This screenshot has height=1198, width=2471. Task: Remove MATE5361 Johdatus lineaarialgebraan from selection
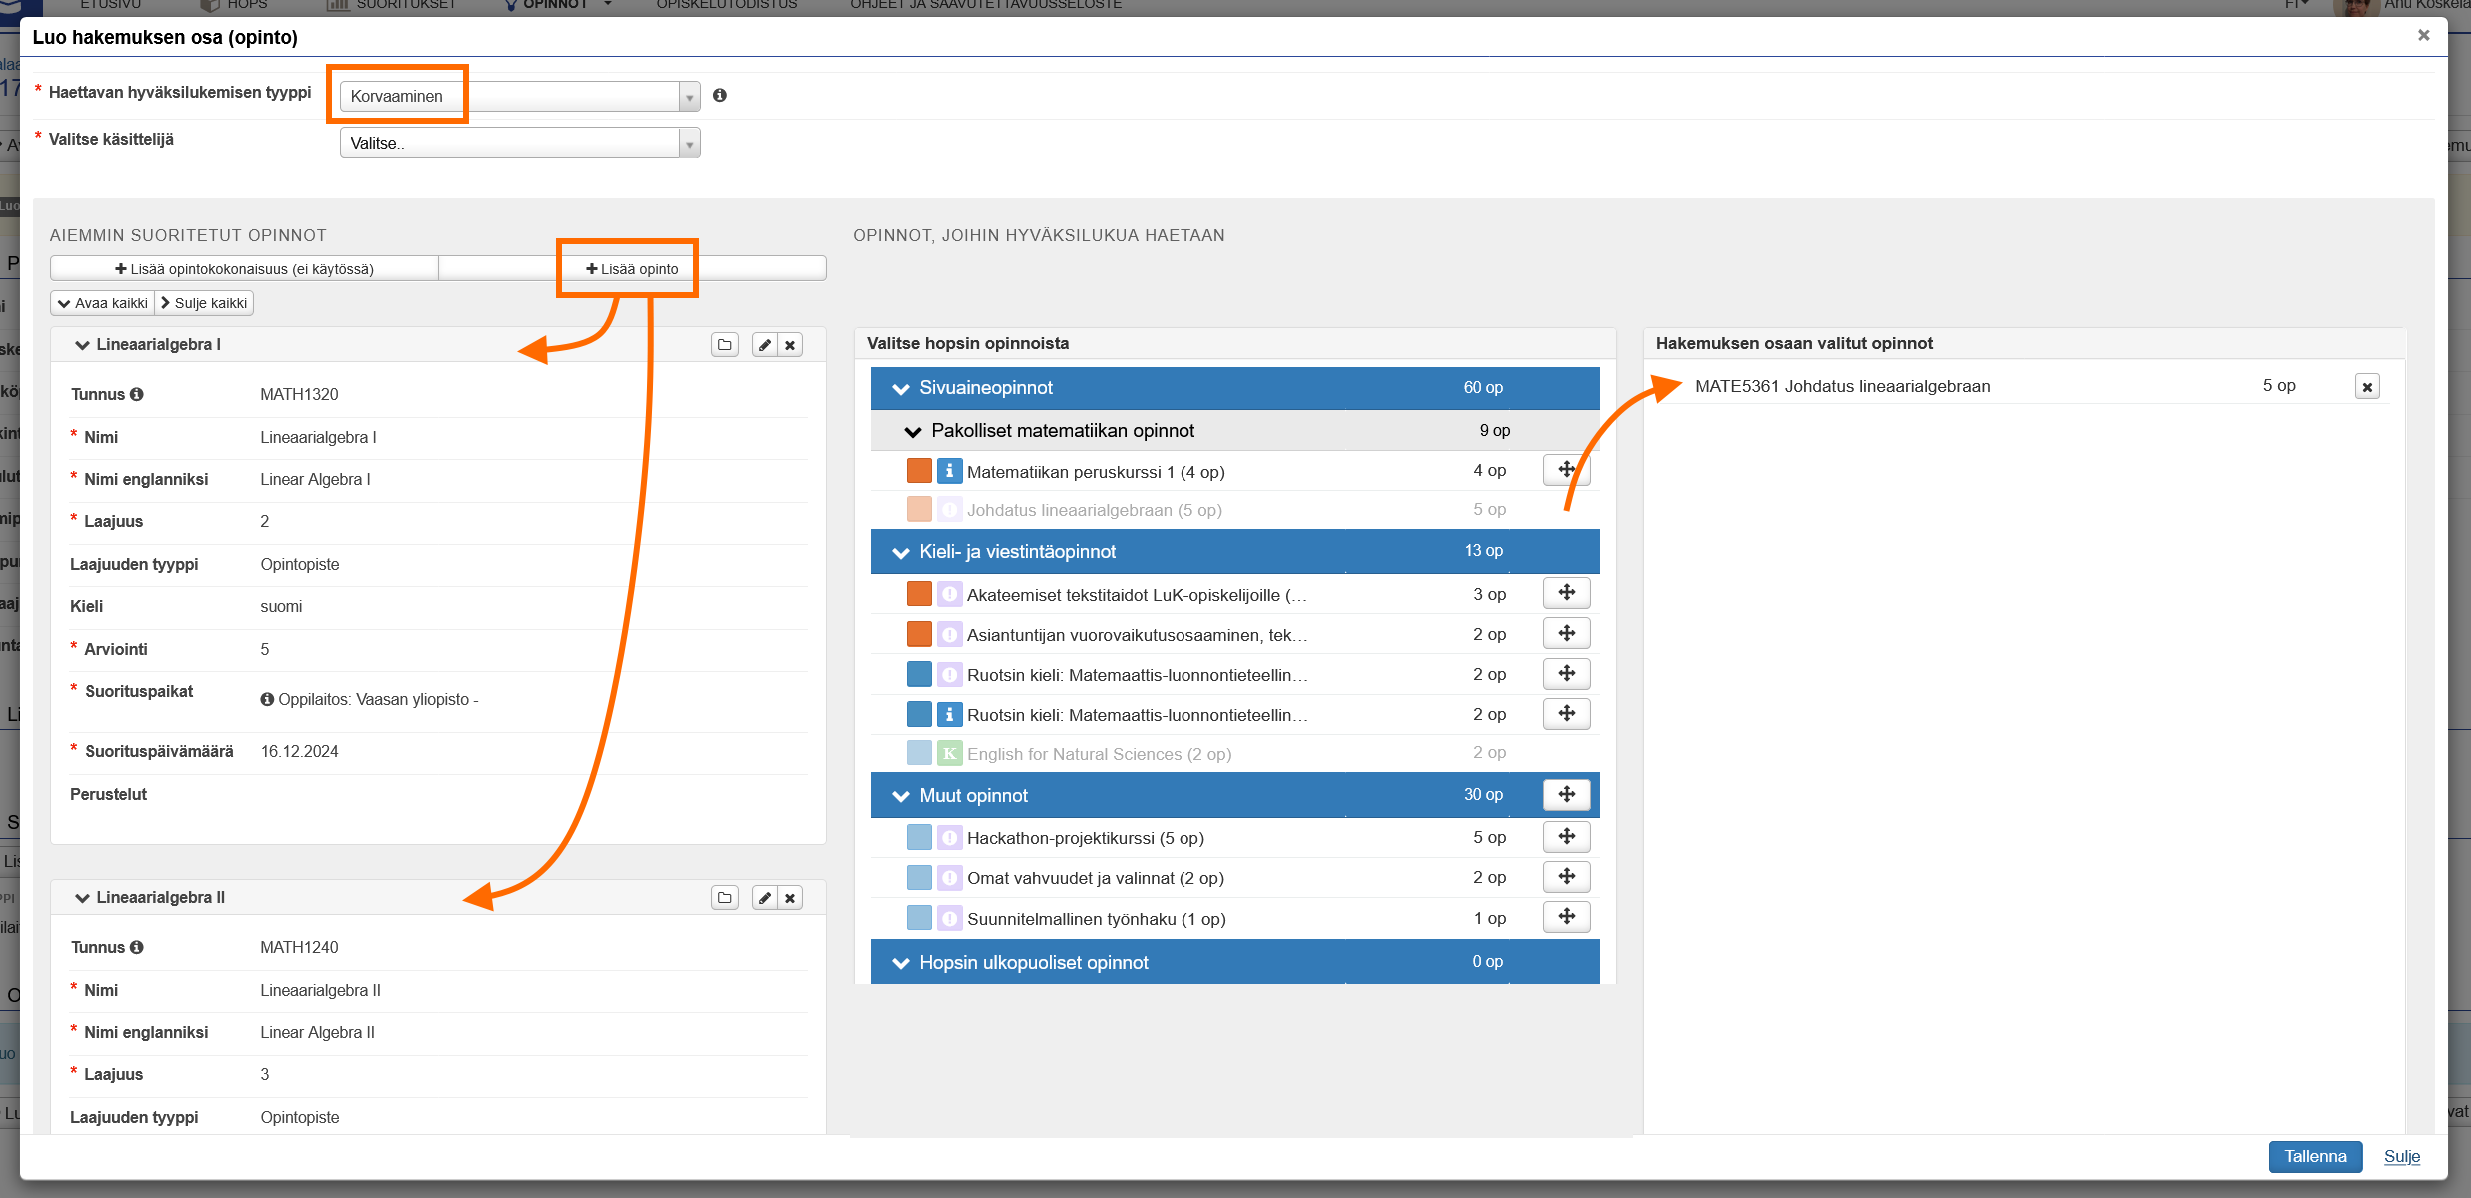click(x=2367, y=387)
